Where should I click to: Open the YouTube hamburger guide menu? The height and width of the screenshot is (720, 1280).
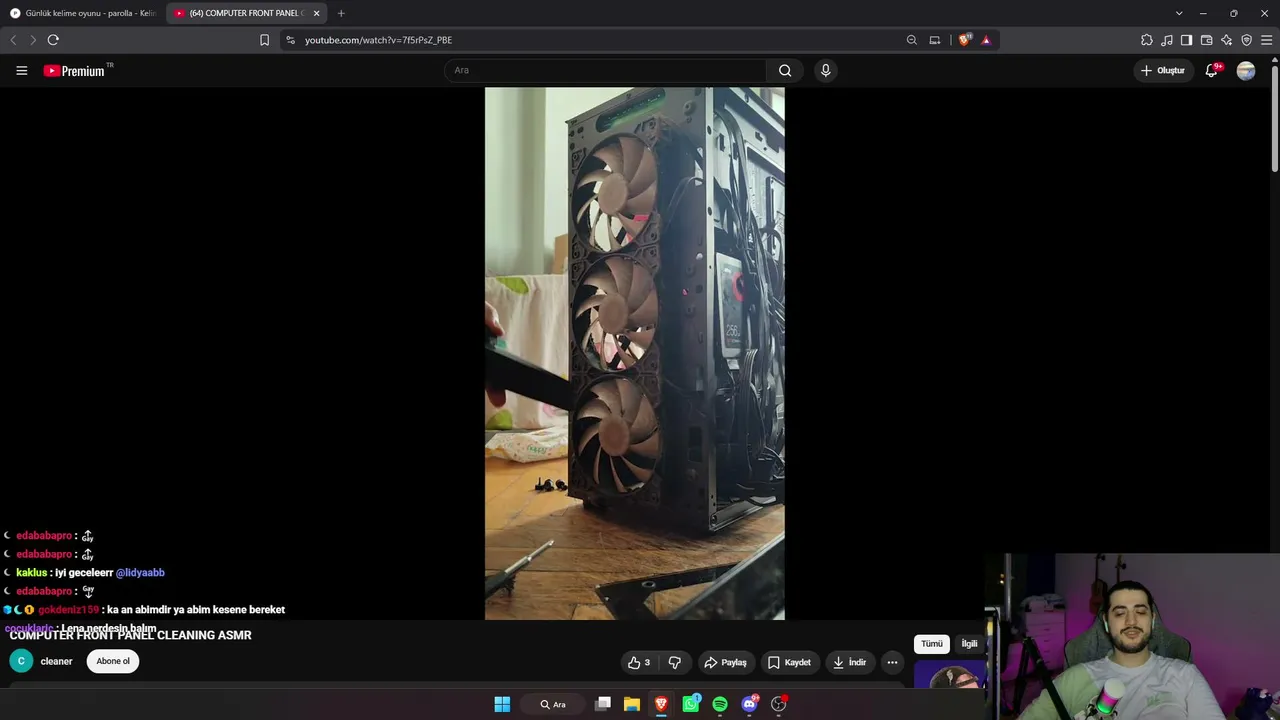21,70
